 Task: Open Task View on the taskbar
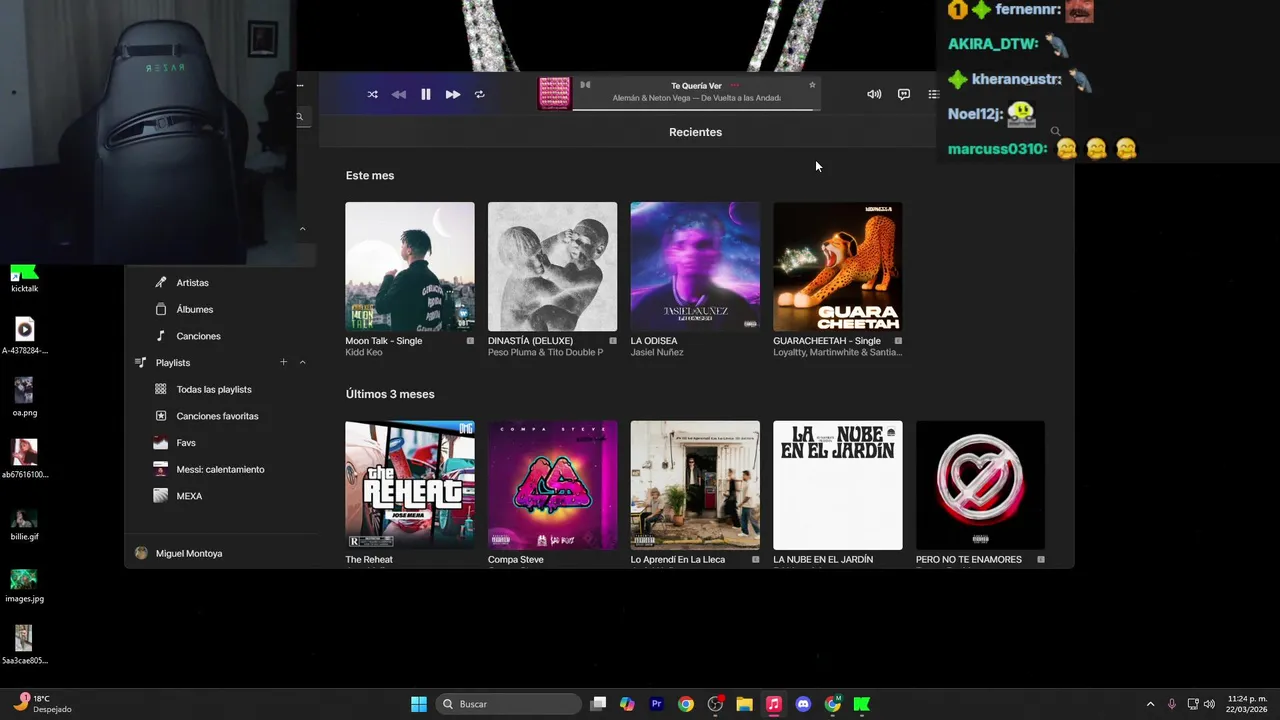(598, 704)
